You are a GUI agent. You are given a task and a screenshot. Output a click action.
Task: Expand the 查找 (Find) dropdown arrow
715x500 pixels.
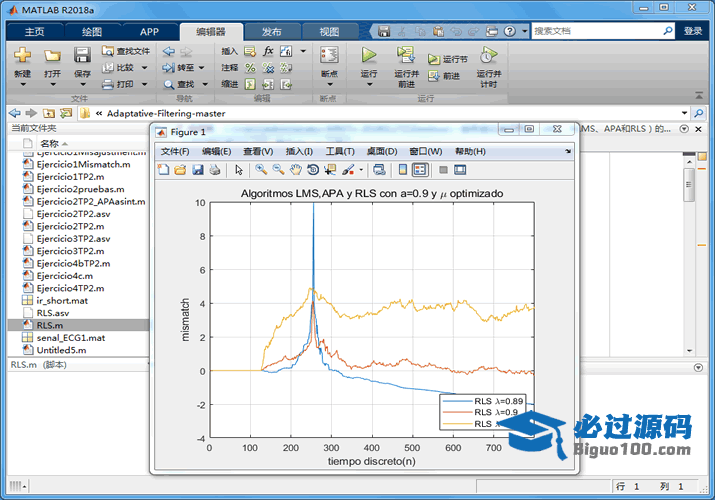coord(205,84)
